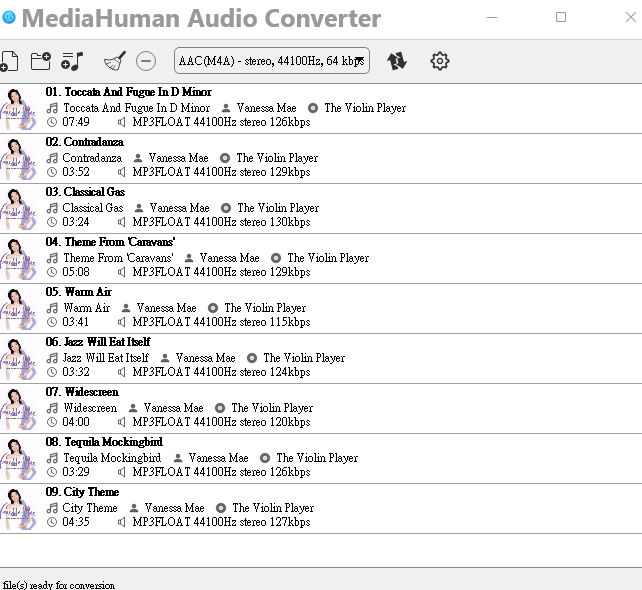642x590 pixels.
Task: Open the add from music playlist icon
Action: tap(72, 61)
